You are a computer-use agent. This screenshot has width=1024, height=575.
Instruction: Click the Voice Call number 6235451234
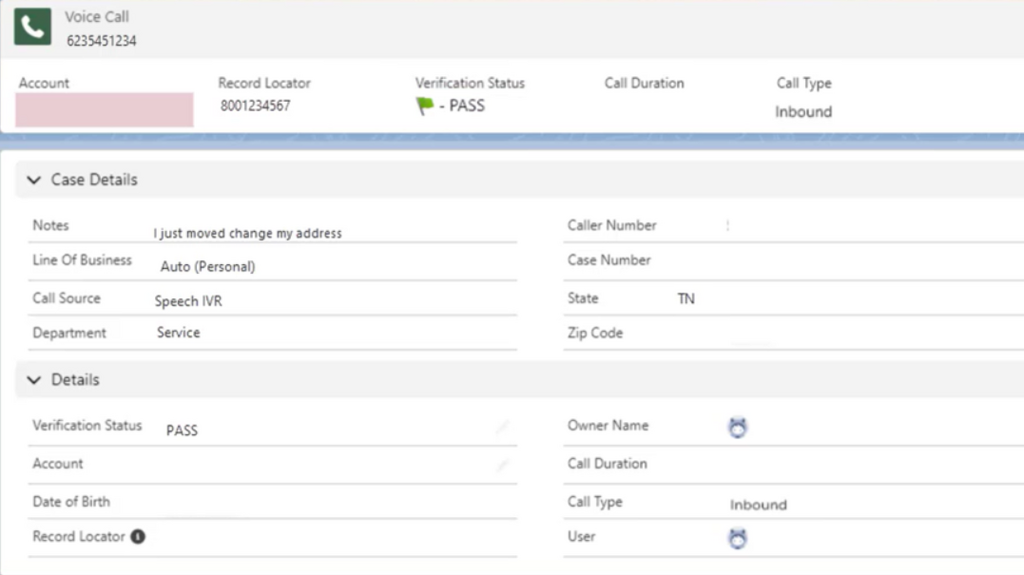pyautogui.click(x=101, y=41)
